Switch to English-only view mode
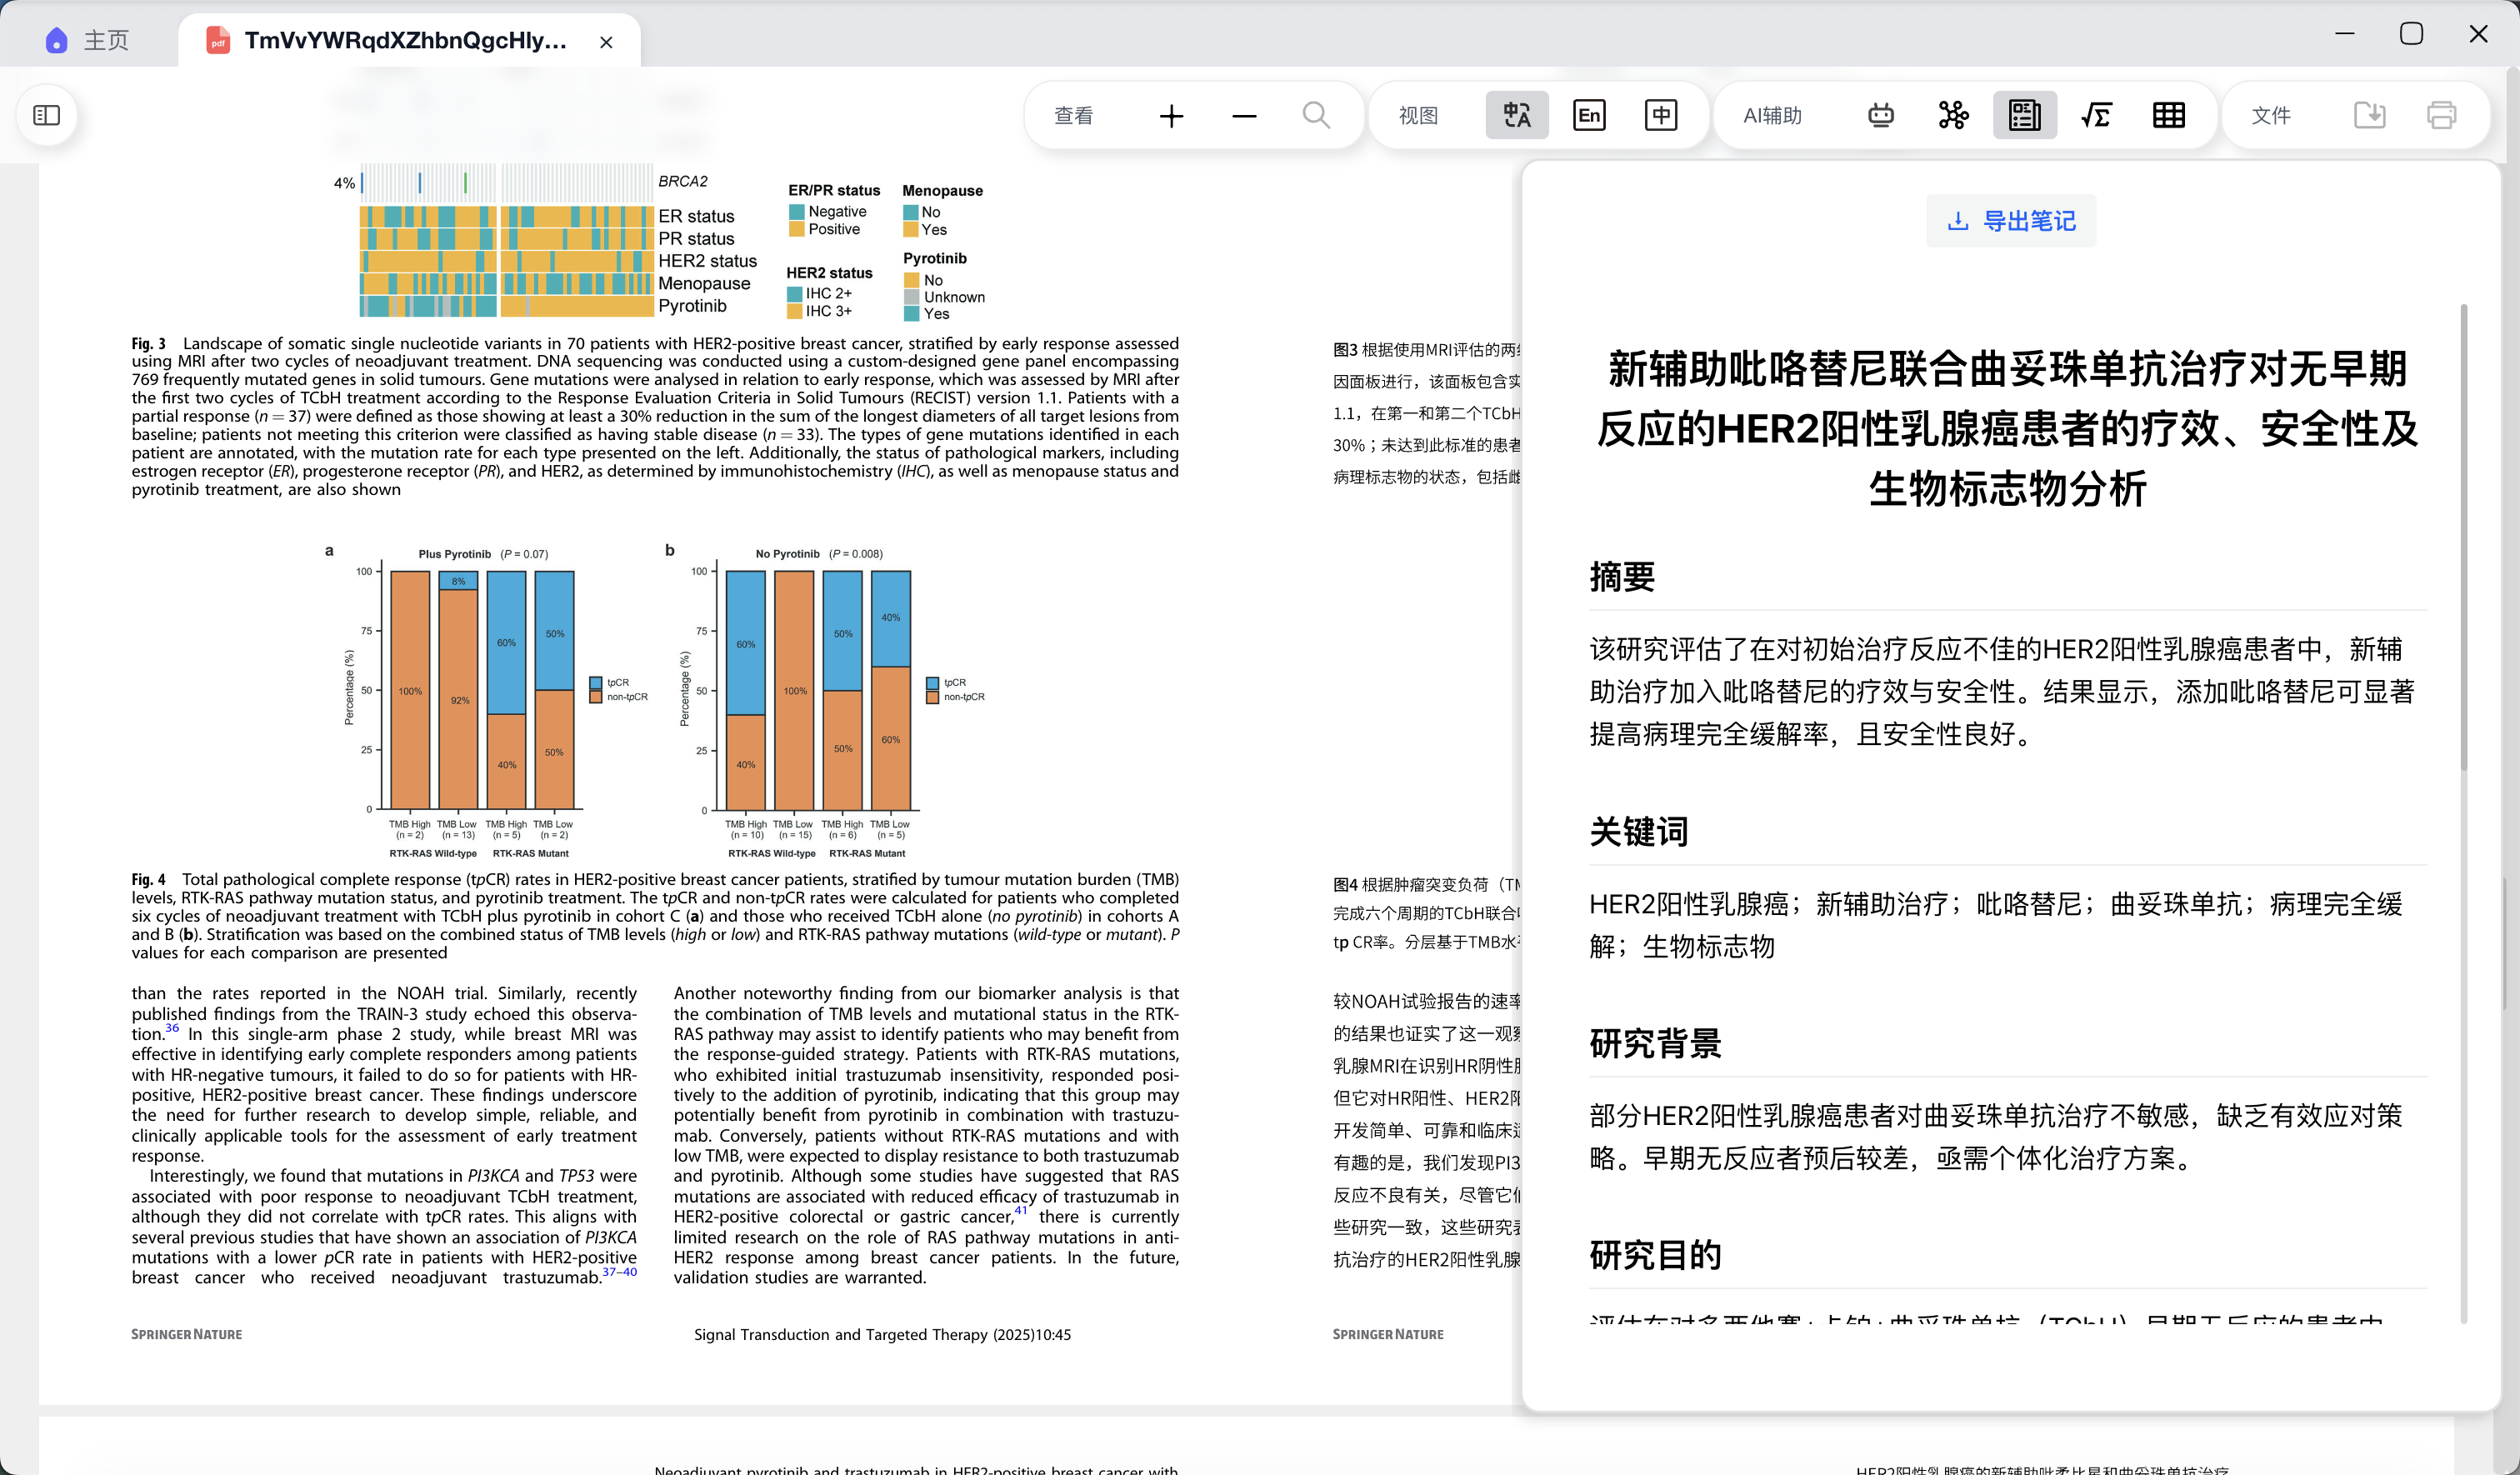The height and width of the screenshot is (1475, 2520). click(x=1588, y=116)
